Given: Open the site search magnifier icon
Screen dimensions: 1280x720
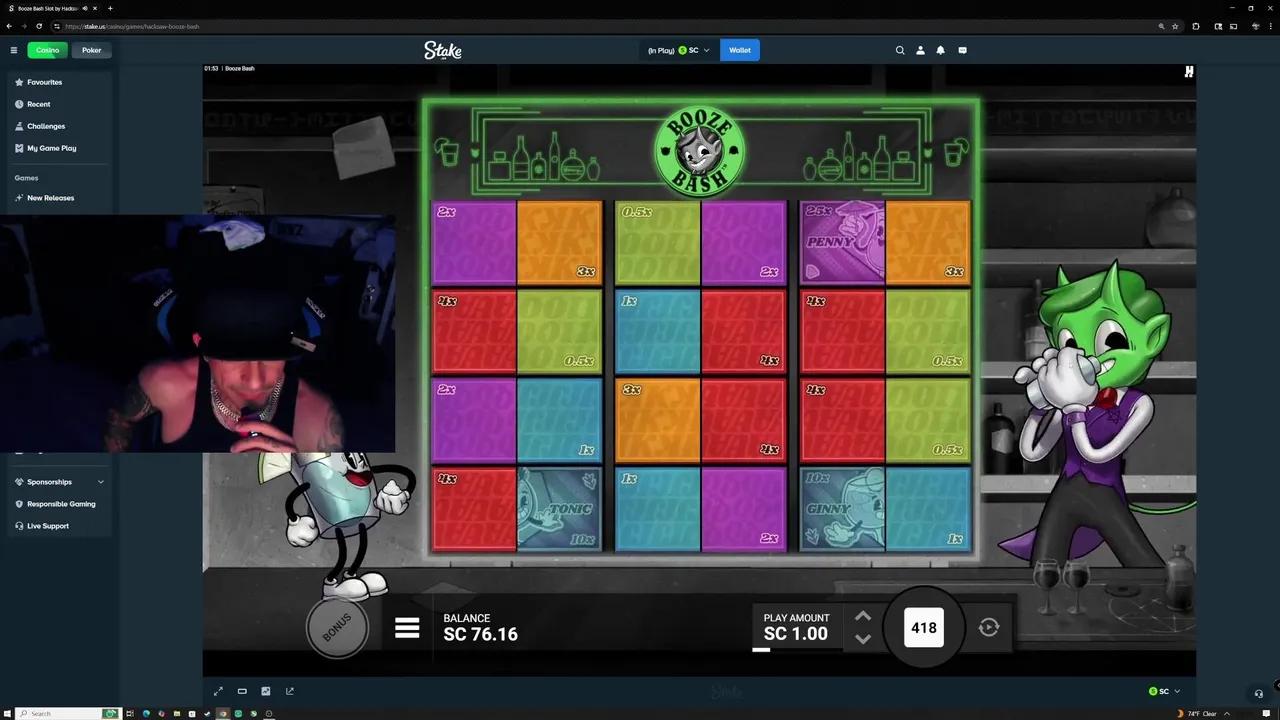Looking at the screenshot, I should [900, 50].
